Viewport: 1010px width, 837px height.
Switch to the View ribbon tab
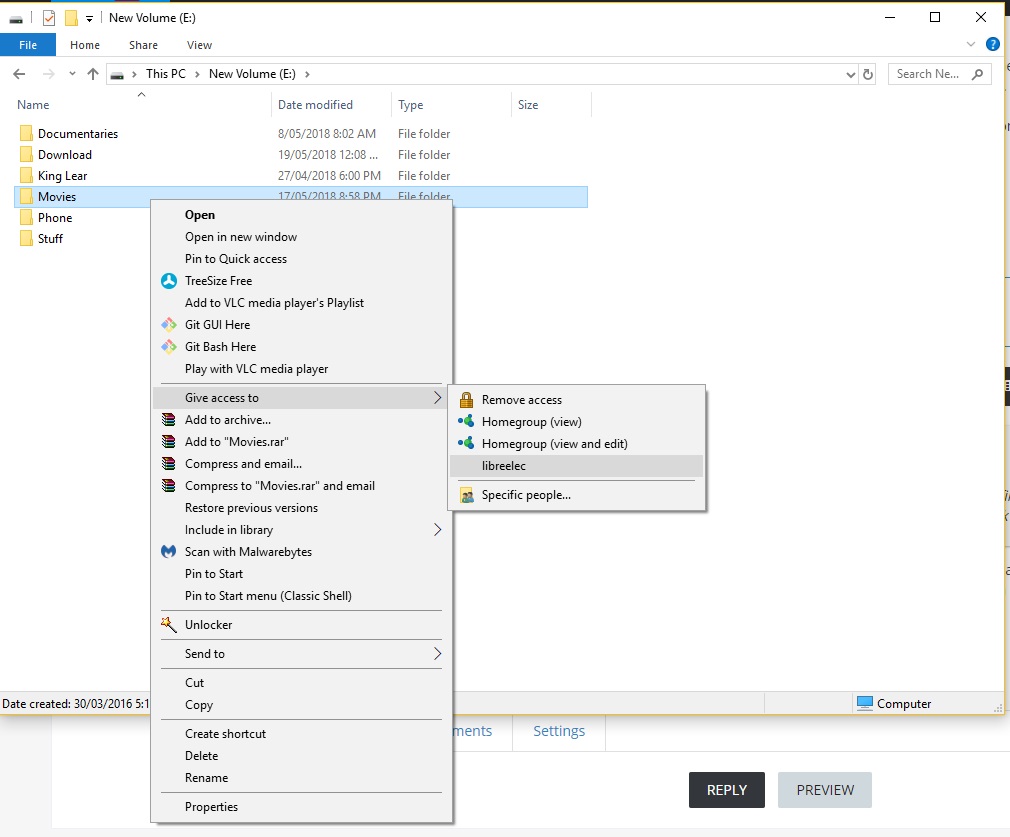[x=199, y=45]
